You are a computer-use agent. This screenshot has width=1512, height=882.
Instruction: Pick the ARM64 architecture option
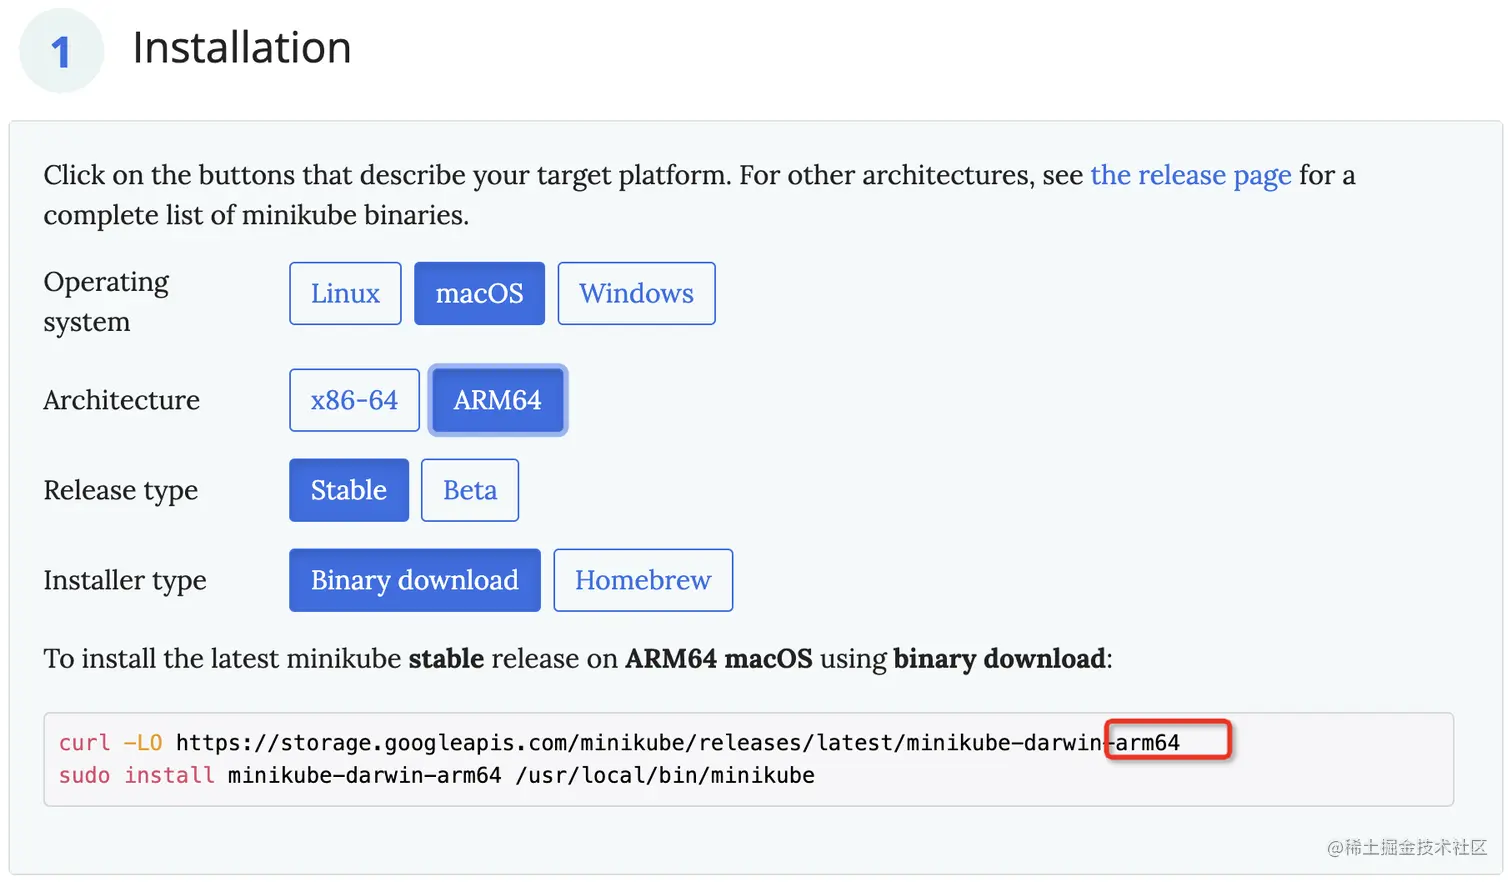point(498,400)
